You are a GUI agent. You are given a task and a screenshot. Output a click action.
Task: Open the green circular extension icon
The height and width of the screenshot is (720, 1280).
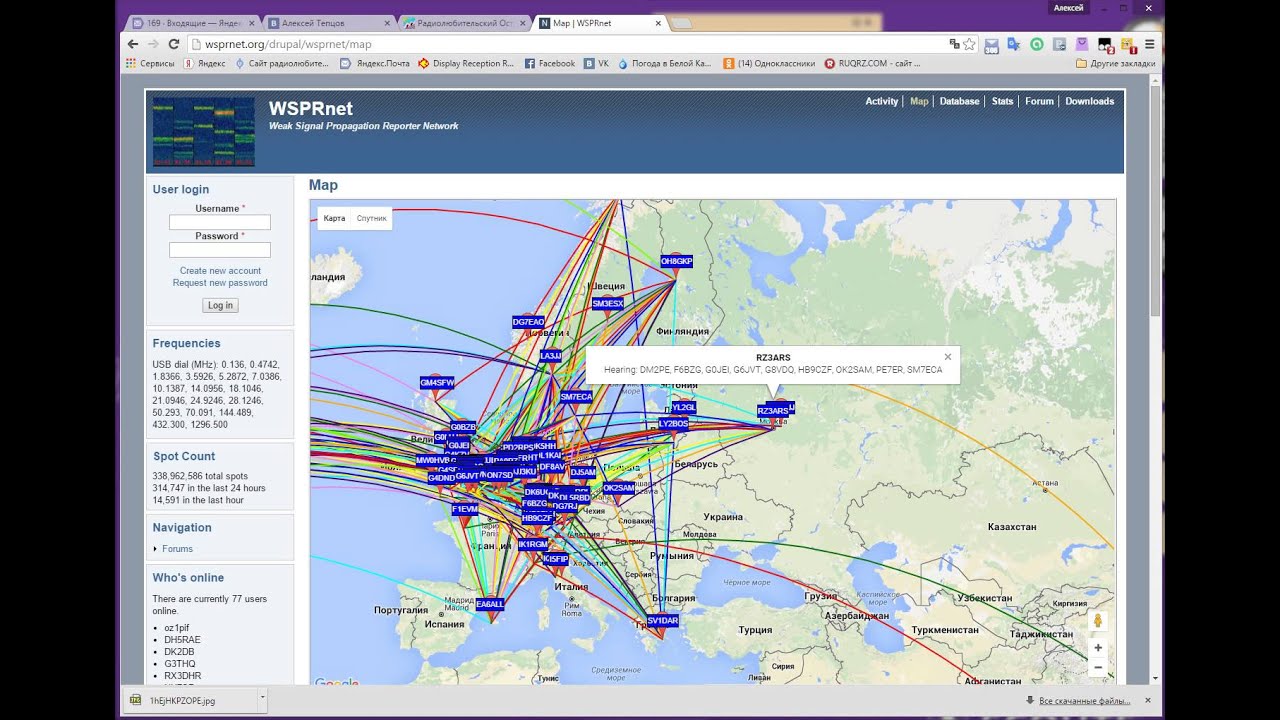pyautogui.click(x=1037, y=44)
